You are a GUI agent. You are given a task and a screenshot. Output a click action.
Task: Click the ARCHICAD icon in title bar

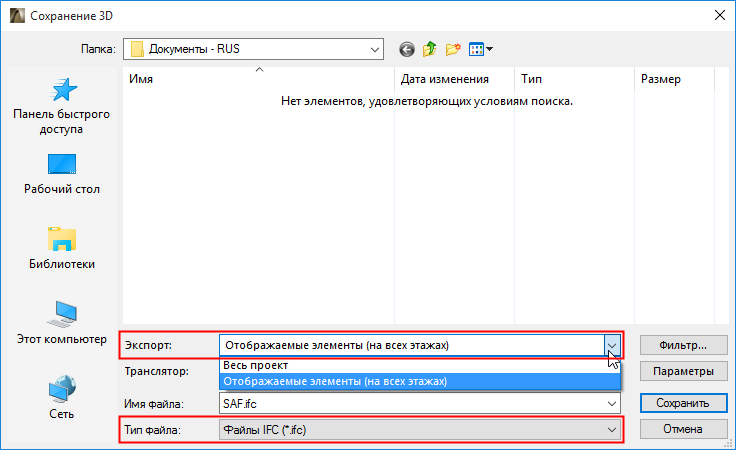(17, 15)
